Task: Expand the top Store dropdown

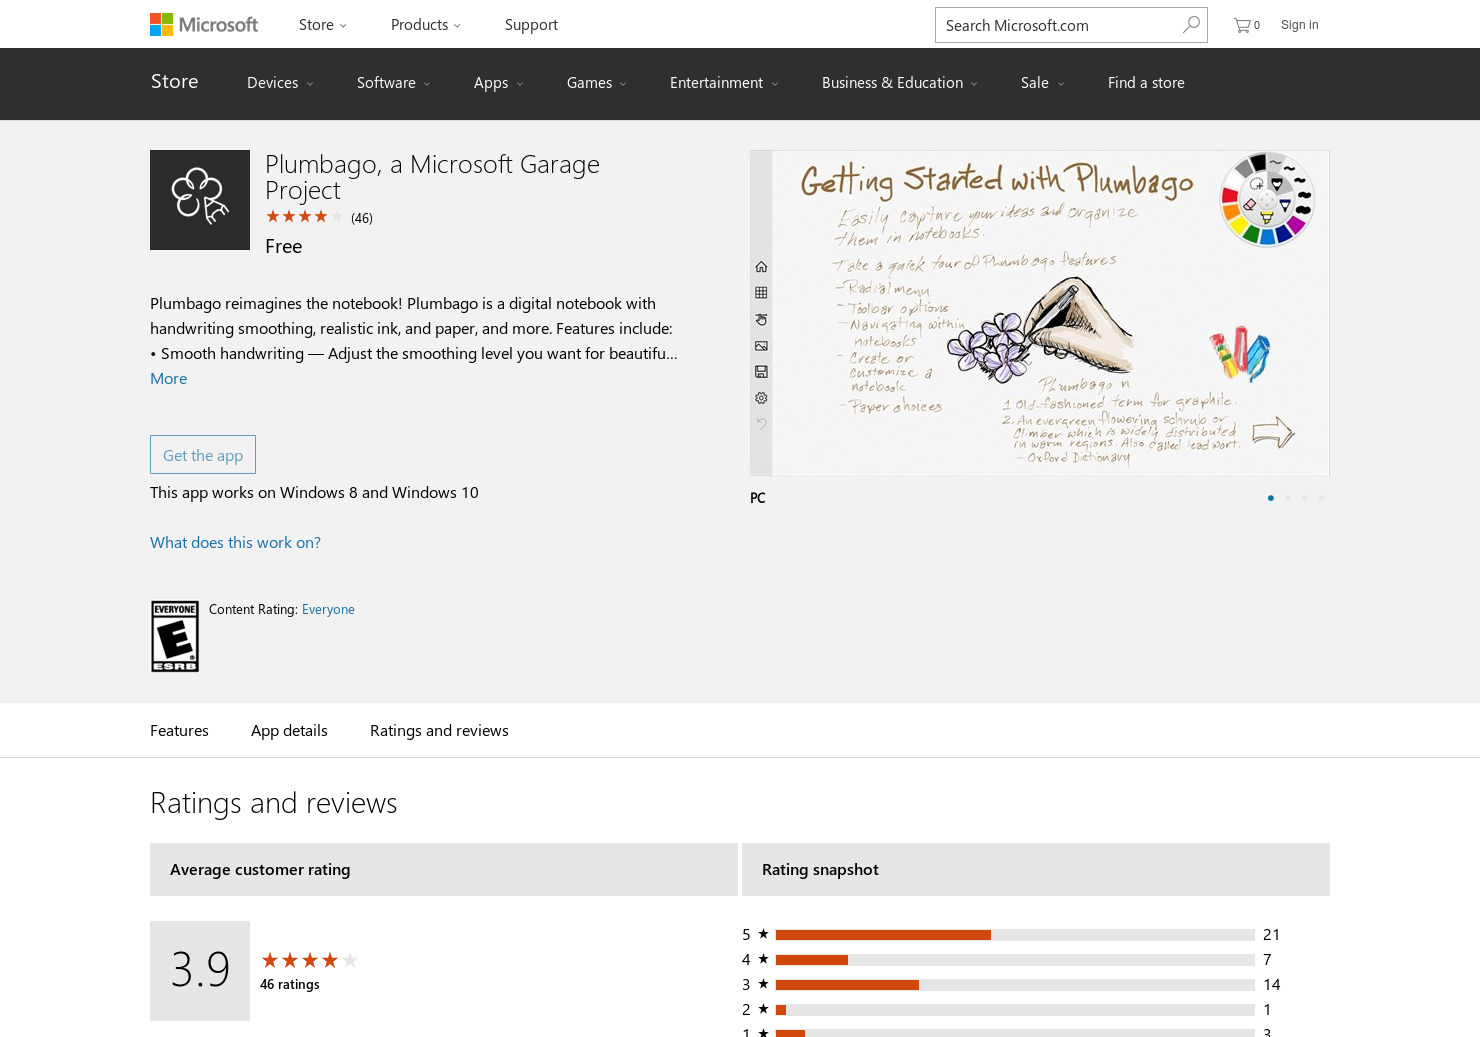Action: pyautogui.click(x=323, y=25)
